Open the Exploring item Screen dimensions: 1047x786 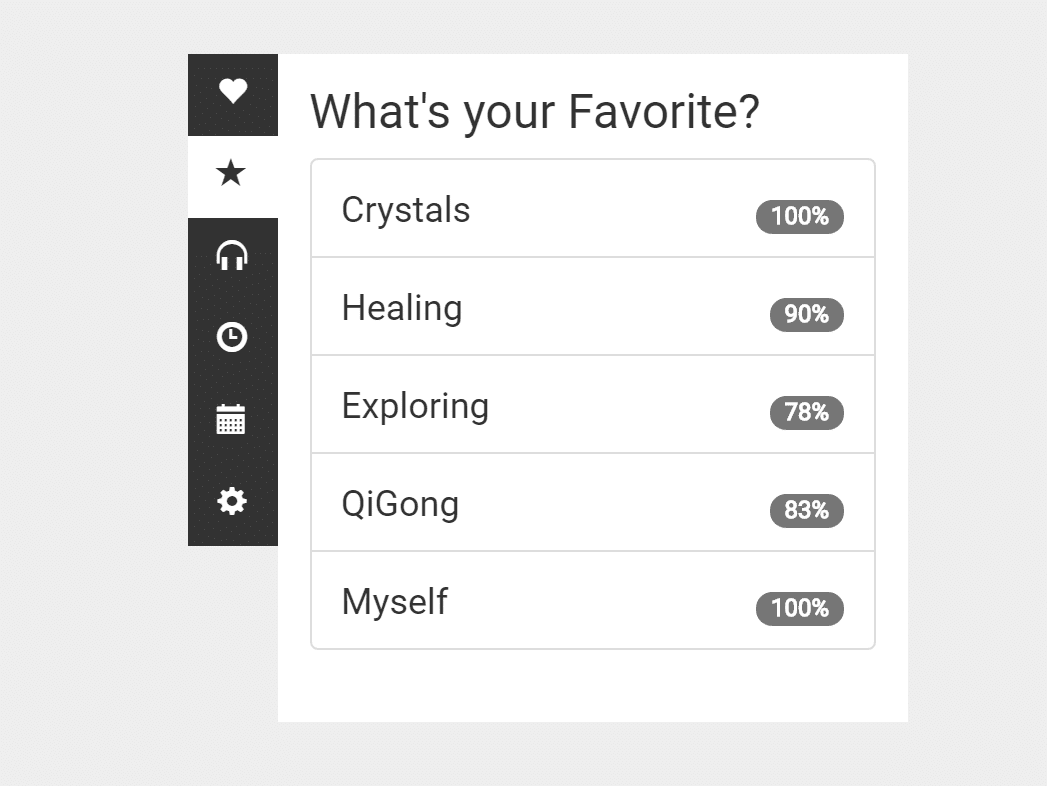592,404
